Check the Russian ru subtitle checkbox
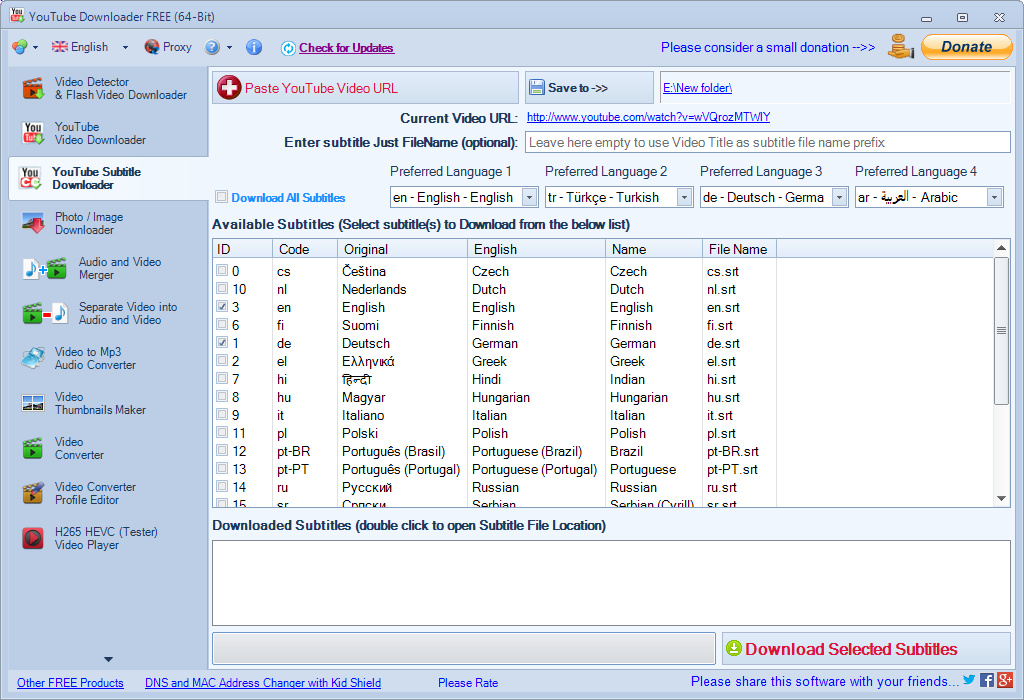The height and width of the screenshot is (700, 1024). point(222,486)
